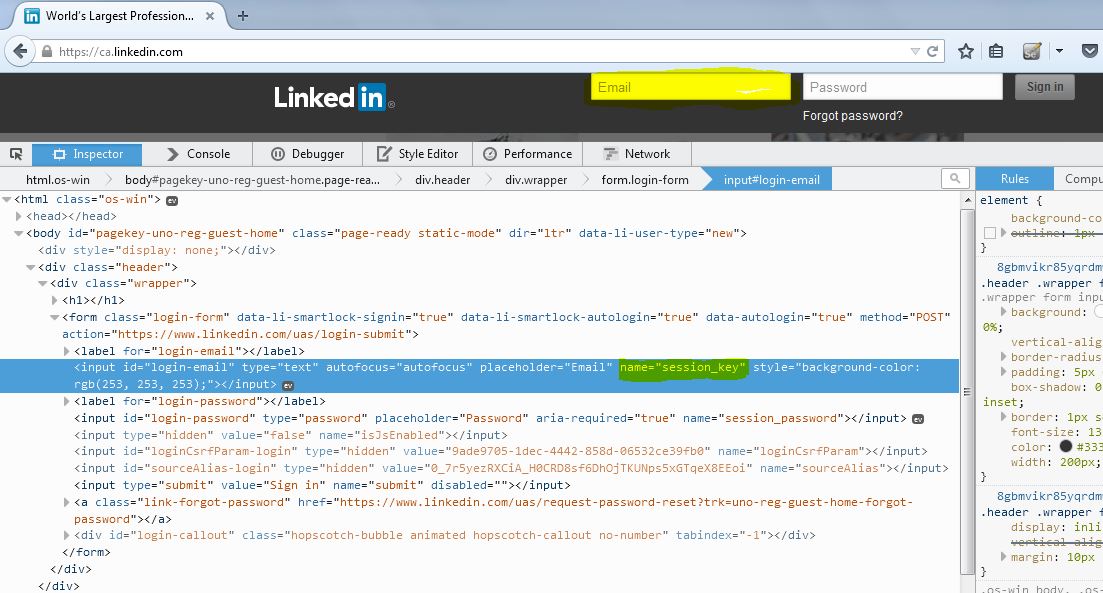The image size is (1103, 593).
Task: Click the Selenium IDE toolbar icon
Action: coord(1031,50)
